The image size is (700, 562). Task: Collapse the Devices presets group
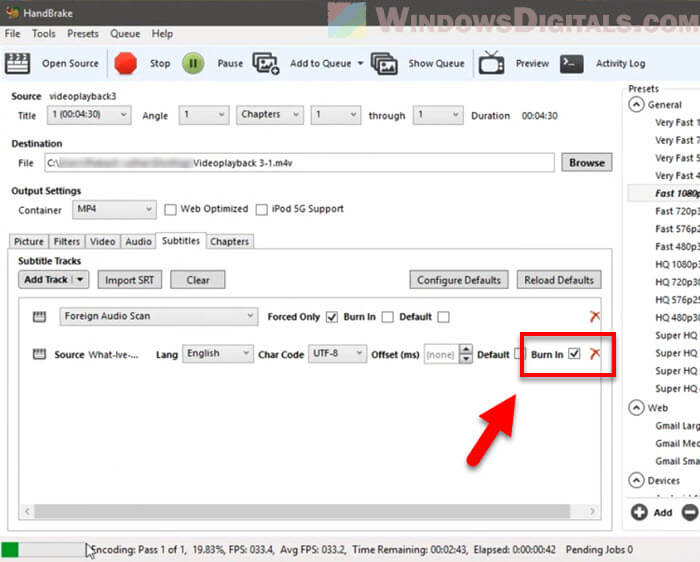(x=636, y=480)
